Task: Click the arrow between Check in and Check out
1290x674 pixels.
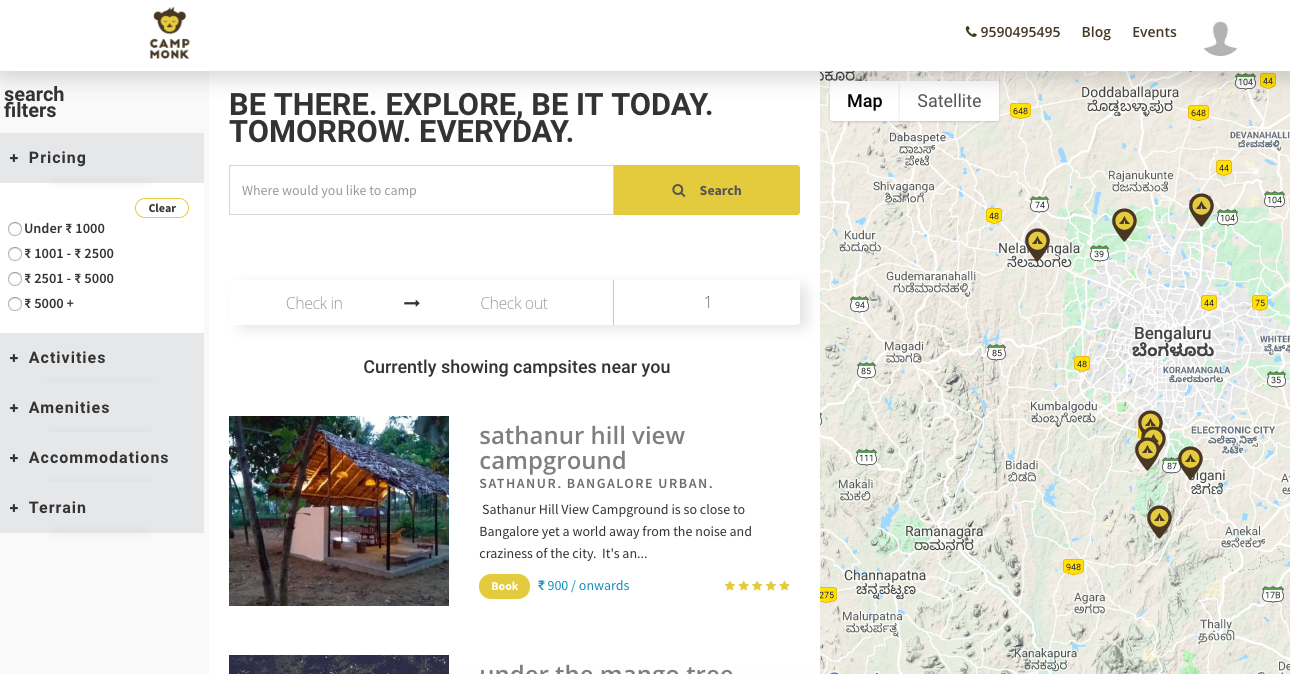Action: point(412,303)
